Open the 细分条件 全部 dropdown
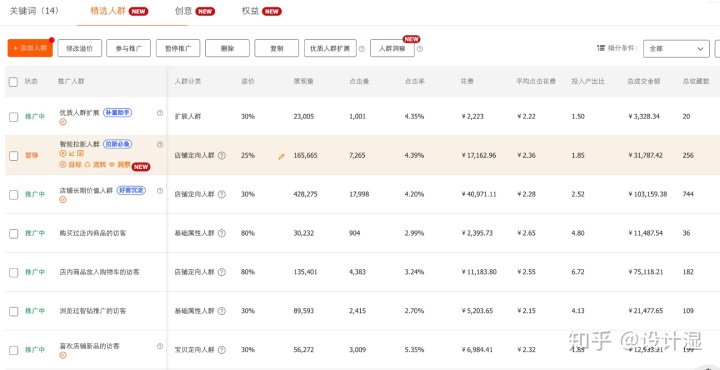 pos(676,49)
